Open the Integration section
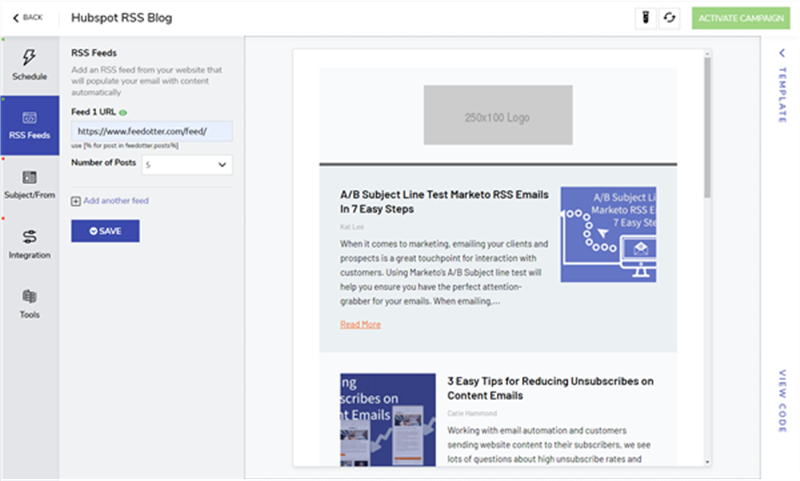 30,245
